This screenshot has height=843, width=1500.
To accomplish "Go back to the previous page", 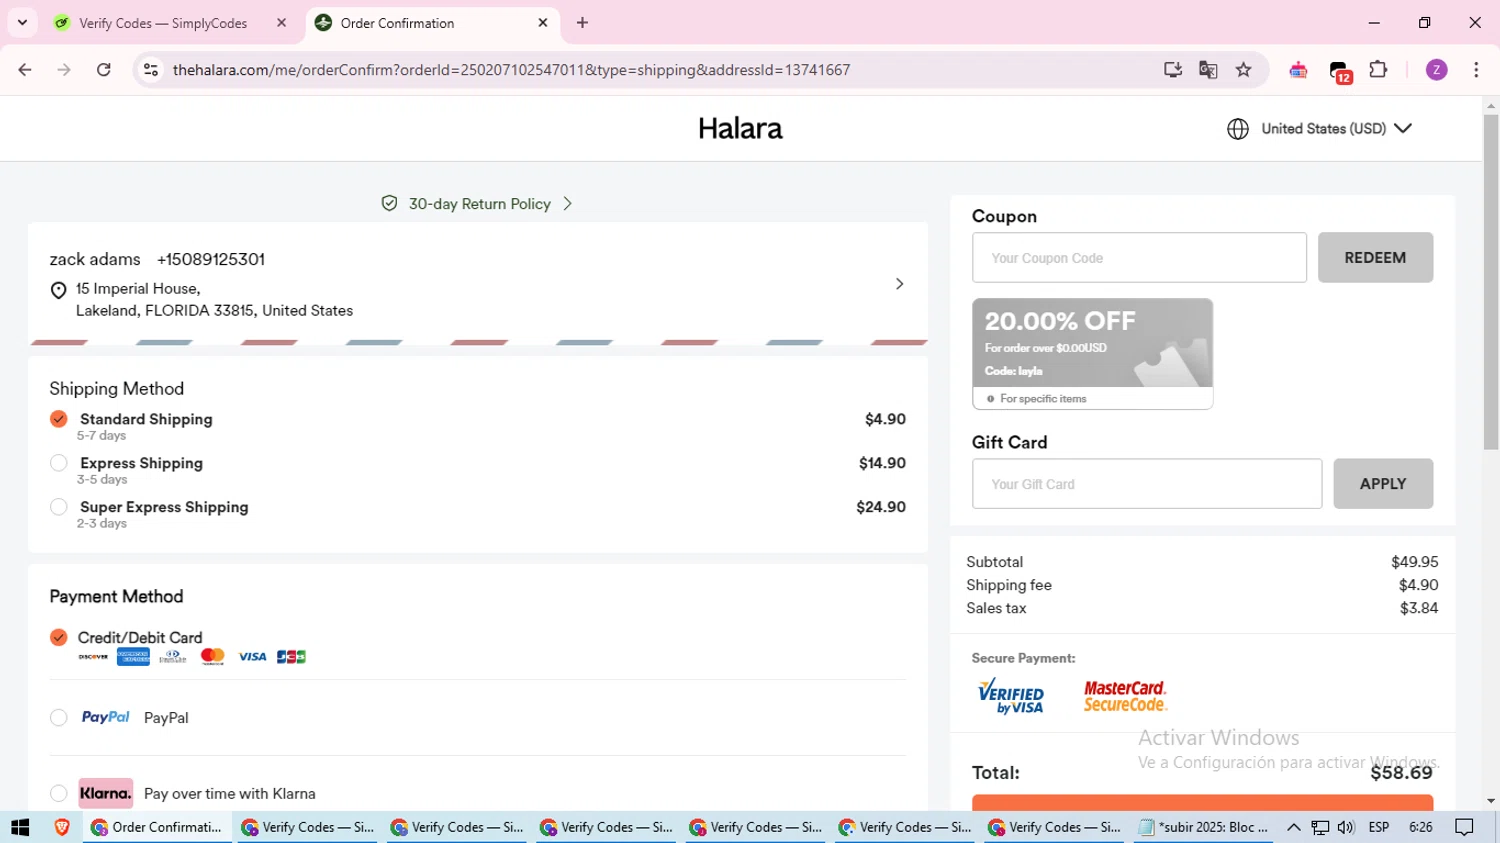I will tap(25, 70).
